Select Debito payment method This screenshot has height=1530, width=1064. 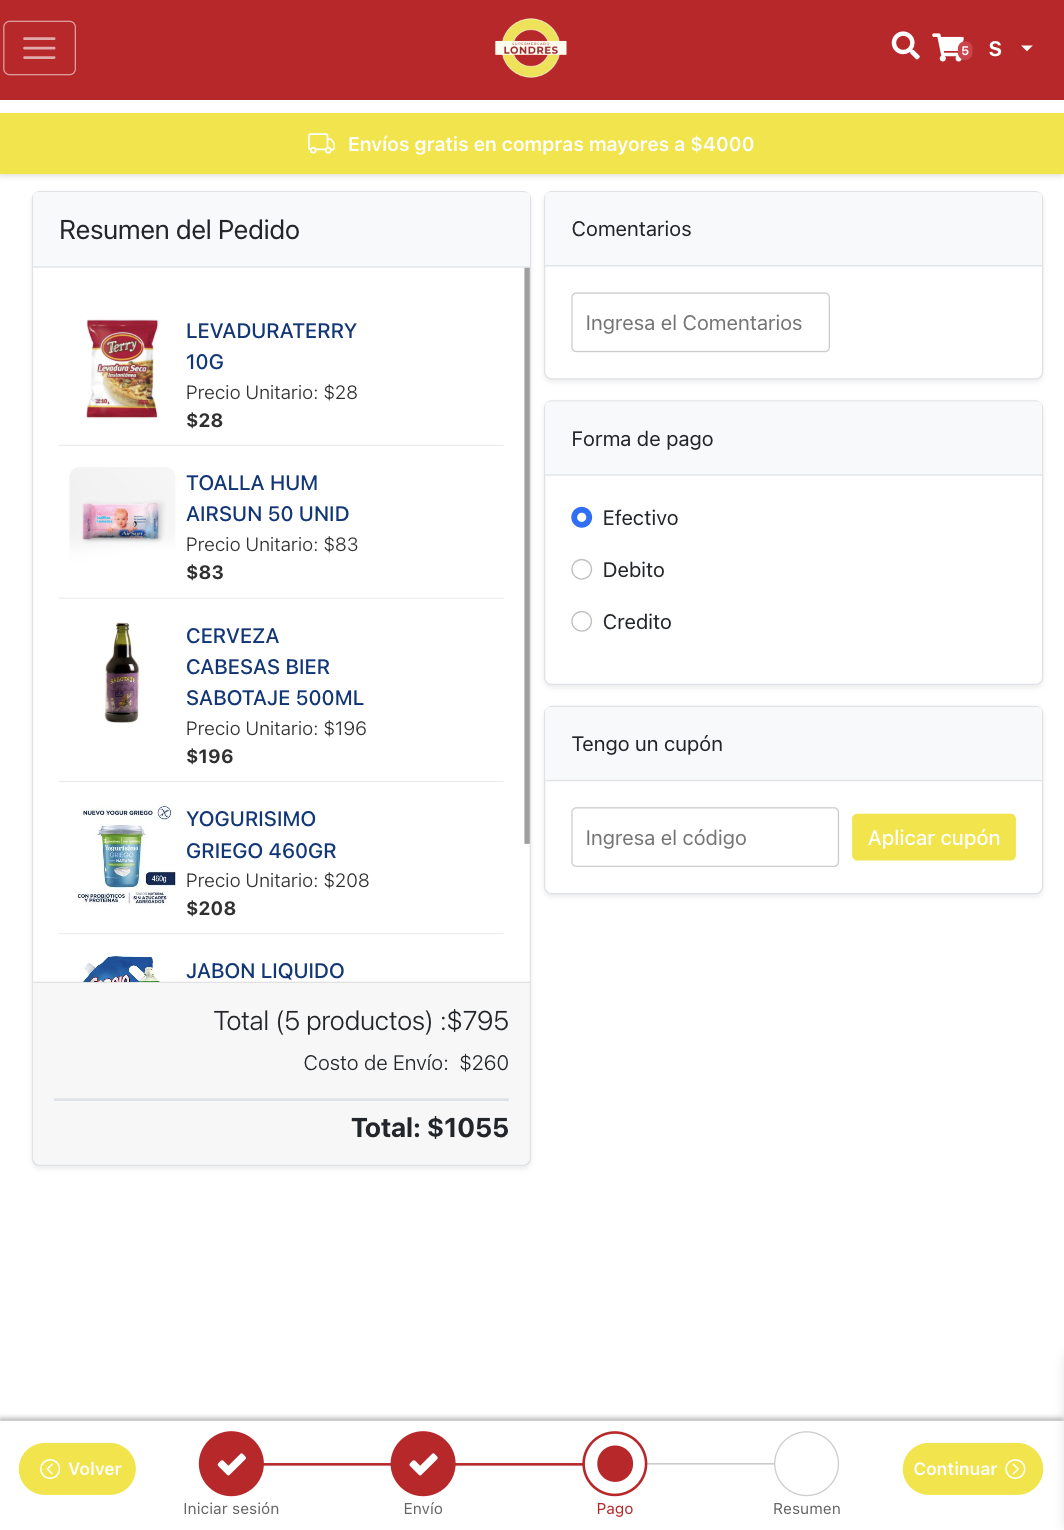(x=582, y=570)
